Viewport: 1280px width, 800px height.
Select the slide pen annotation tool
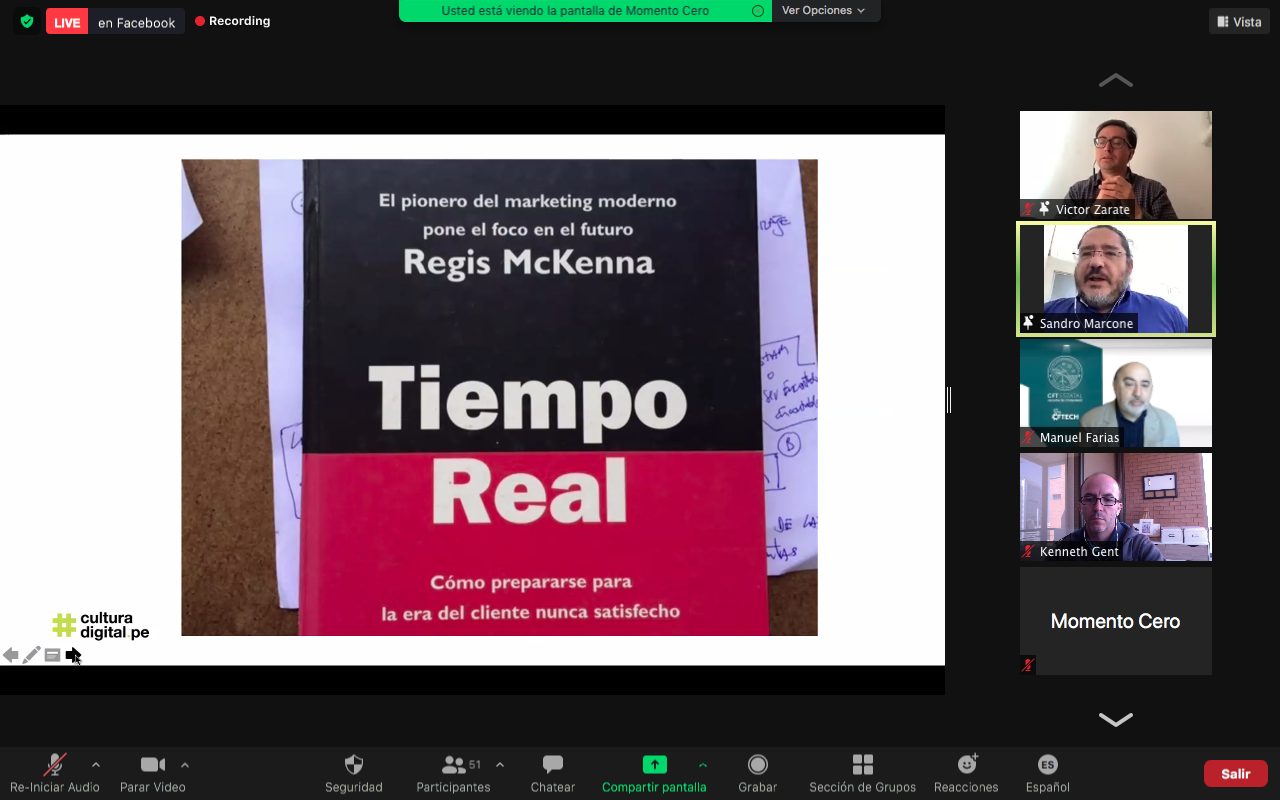(32, 655)
